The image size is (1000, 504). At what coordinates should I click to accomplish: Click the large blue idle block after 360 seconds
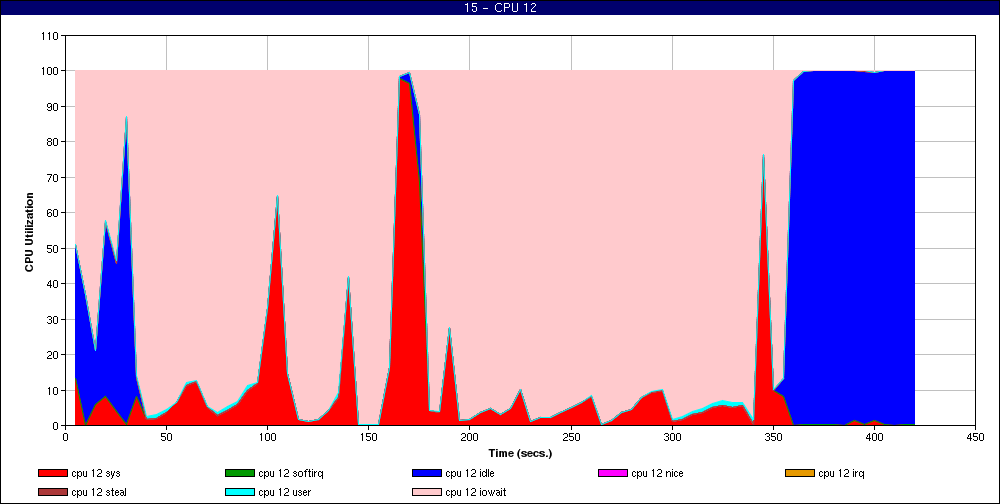coord(855,246)
